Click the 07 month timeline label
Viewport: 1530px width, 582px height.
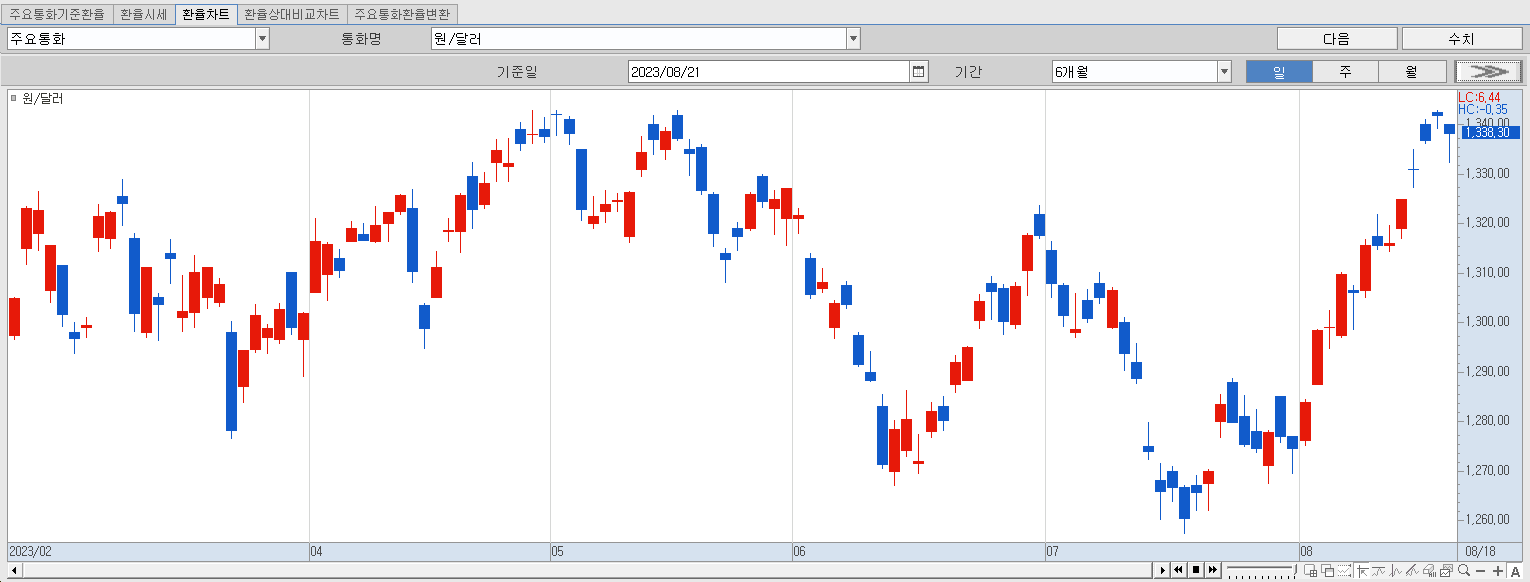(1052, 551)
